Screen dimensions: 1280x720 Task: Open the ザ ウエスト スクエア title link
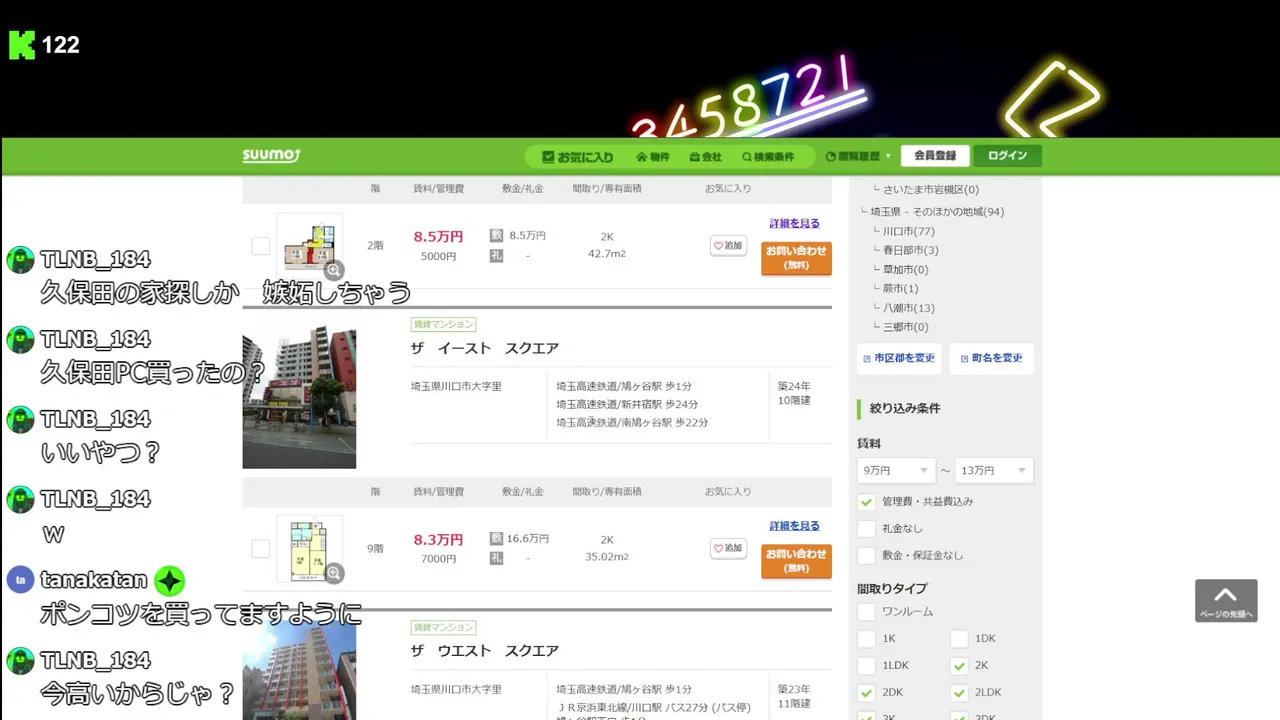485,651
